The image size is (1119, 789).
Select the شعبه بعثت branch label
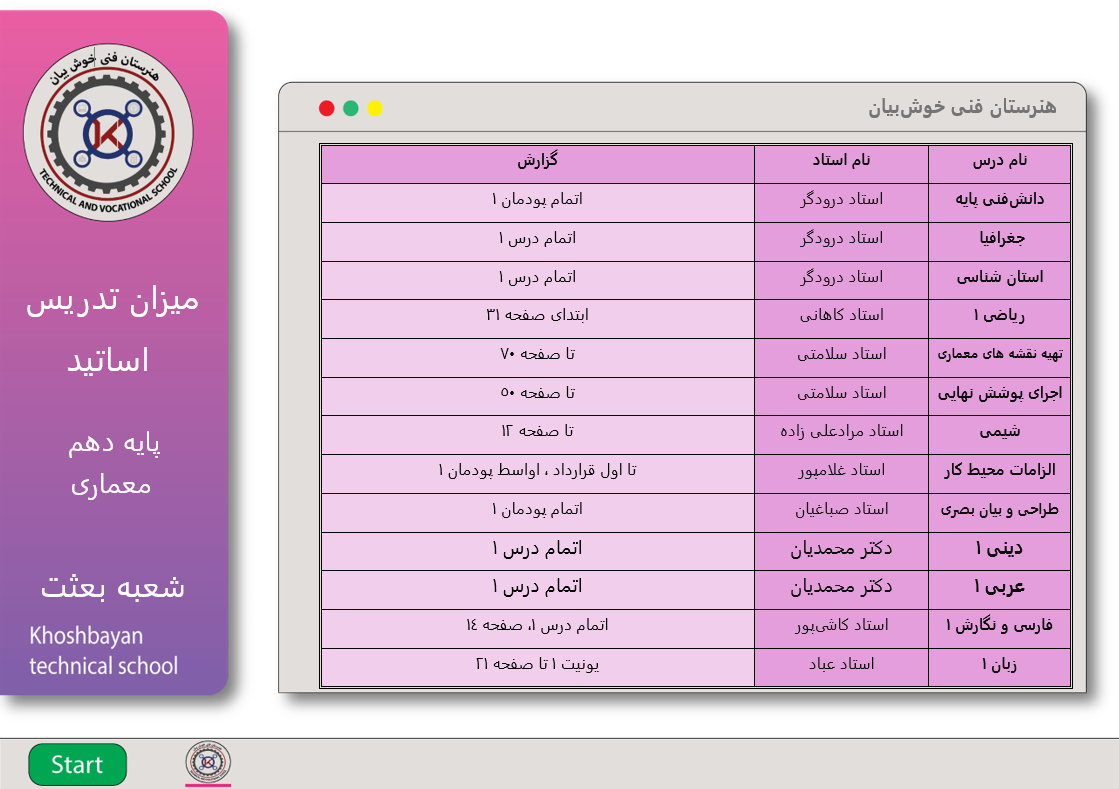pyautogui.click(x=112, y=587)
